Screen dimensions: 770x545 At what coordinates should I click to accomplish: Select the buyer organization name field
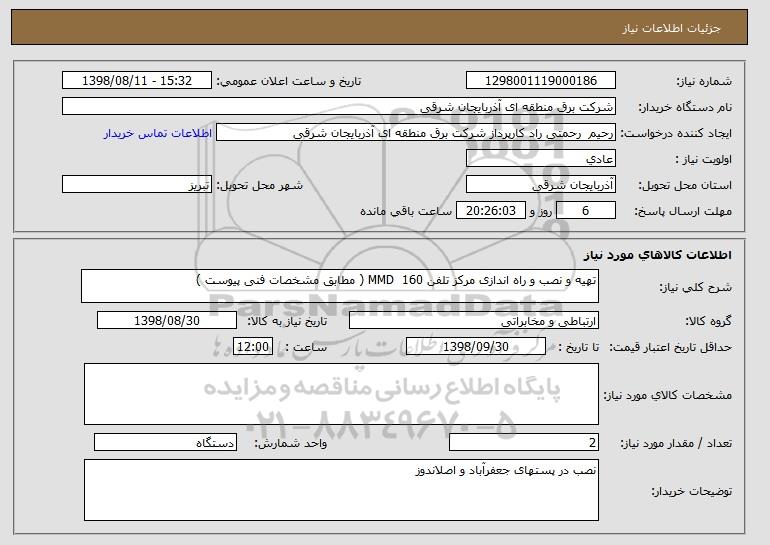(x=339, y=107)
